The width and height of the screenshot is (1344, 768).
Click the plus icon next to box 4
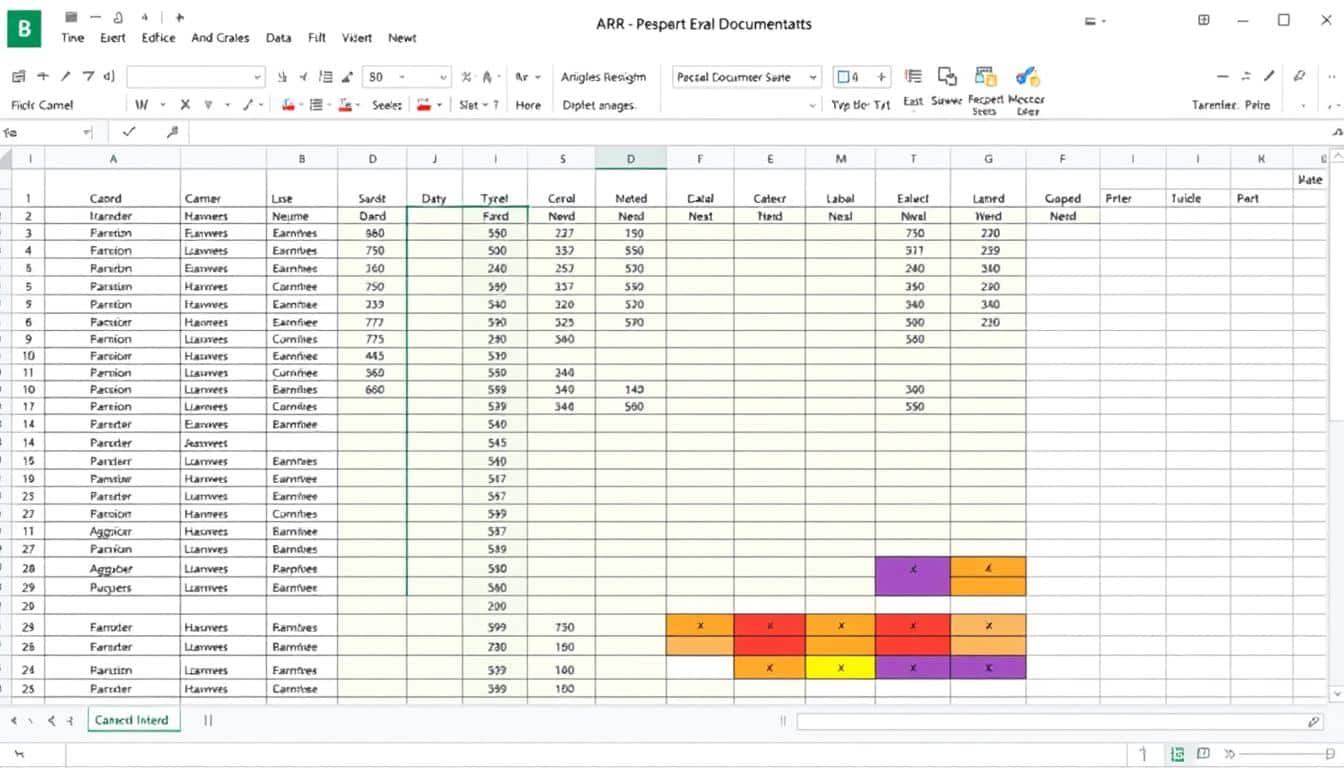tap(882, 76)
